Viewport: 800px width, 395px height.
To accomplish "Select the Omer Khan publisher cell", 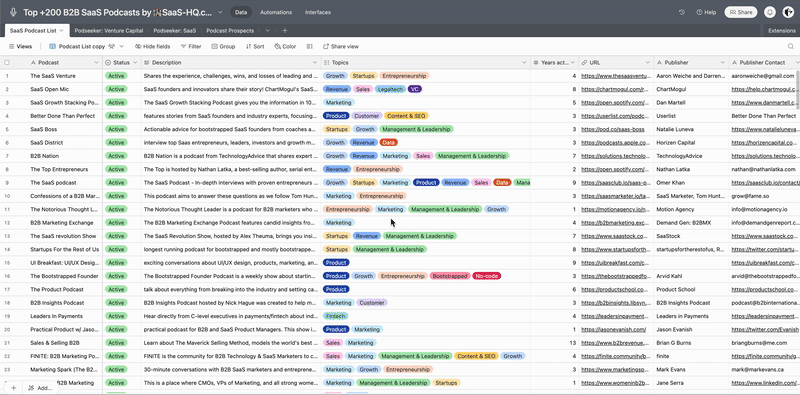I will [x=691, y=182].
